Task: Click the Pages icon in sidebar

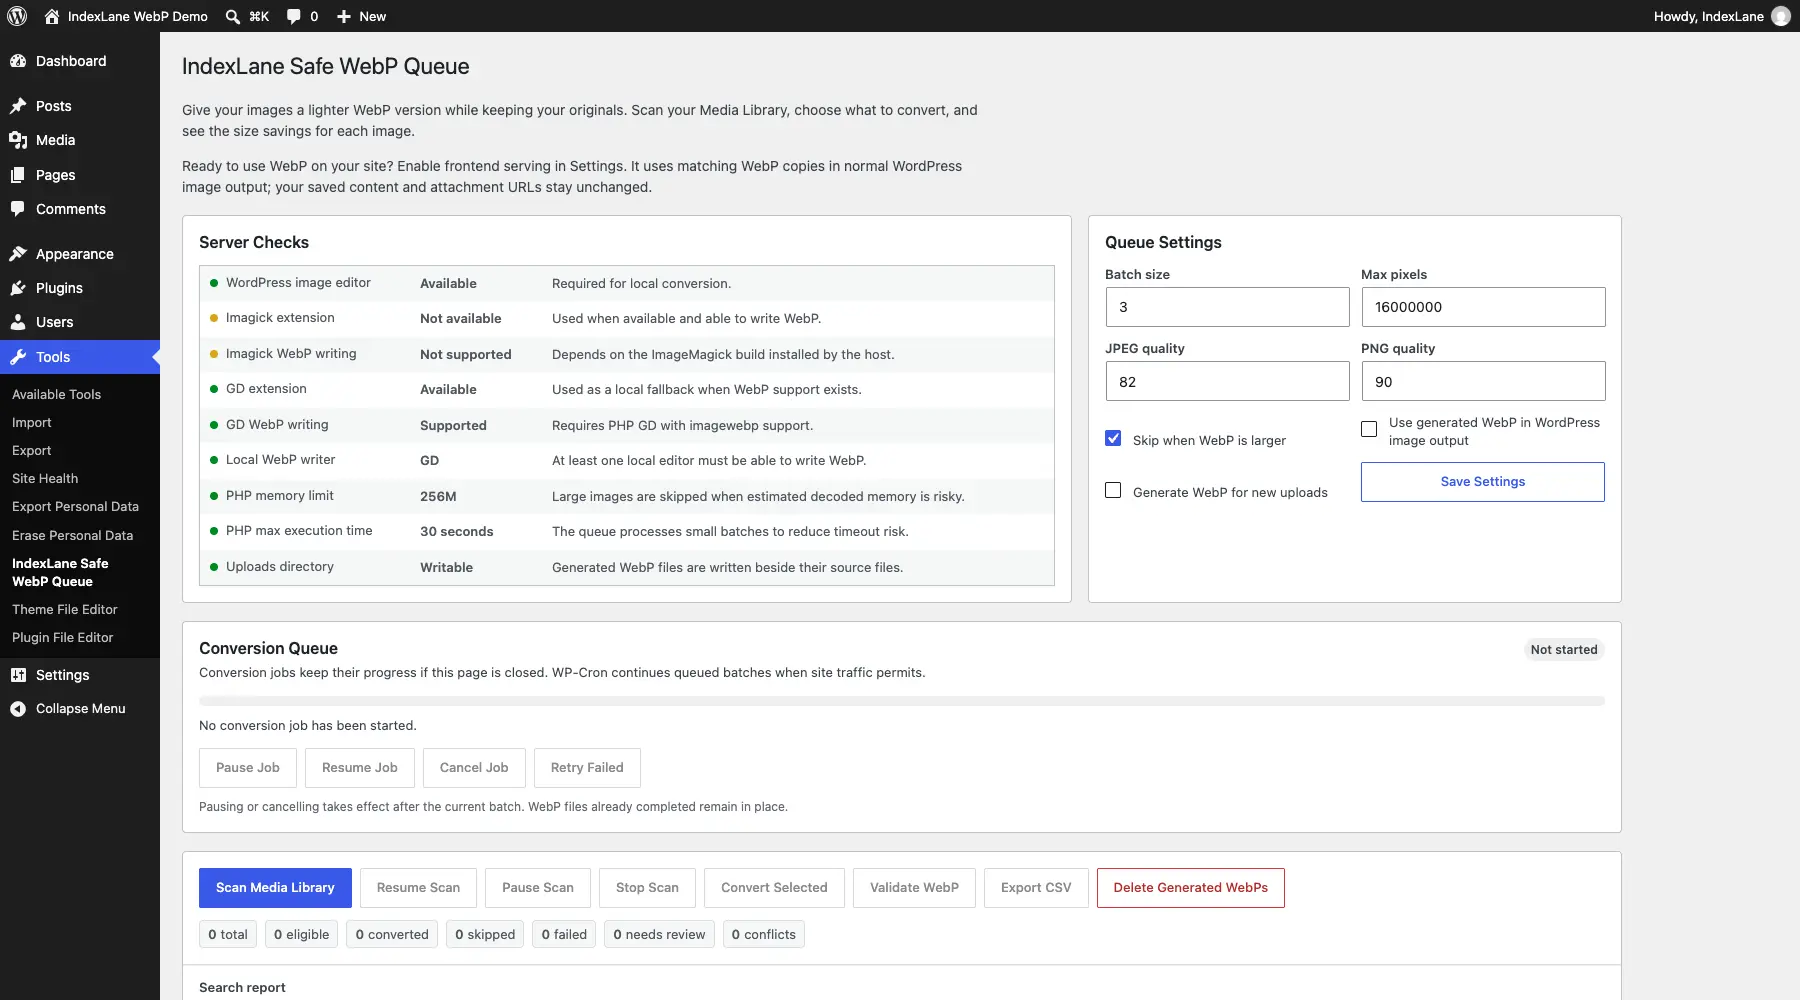Action: point(18,175)
